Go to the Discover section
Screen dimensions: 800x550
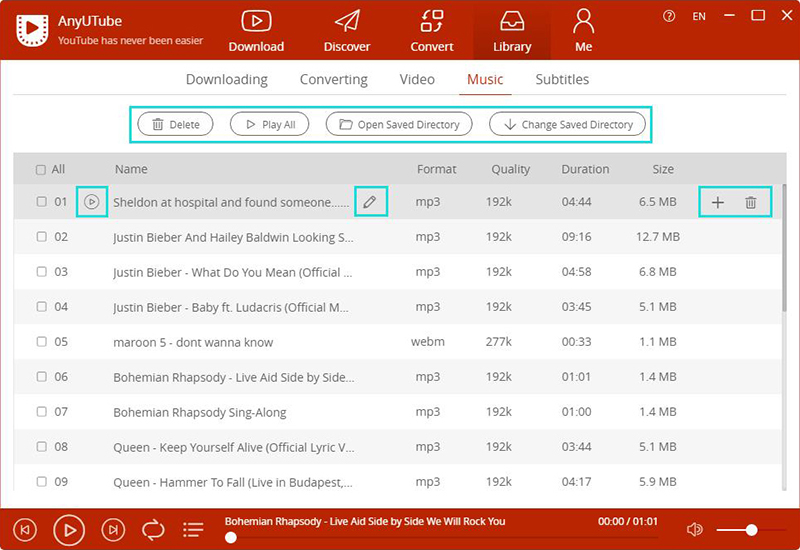[347, 31]
